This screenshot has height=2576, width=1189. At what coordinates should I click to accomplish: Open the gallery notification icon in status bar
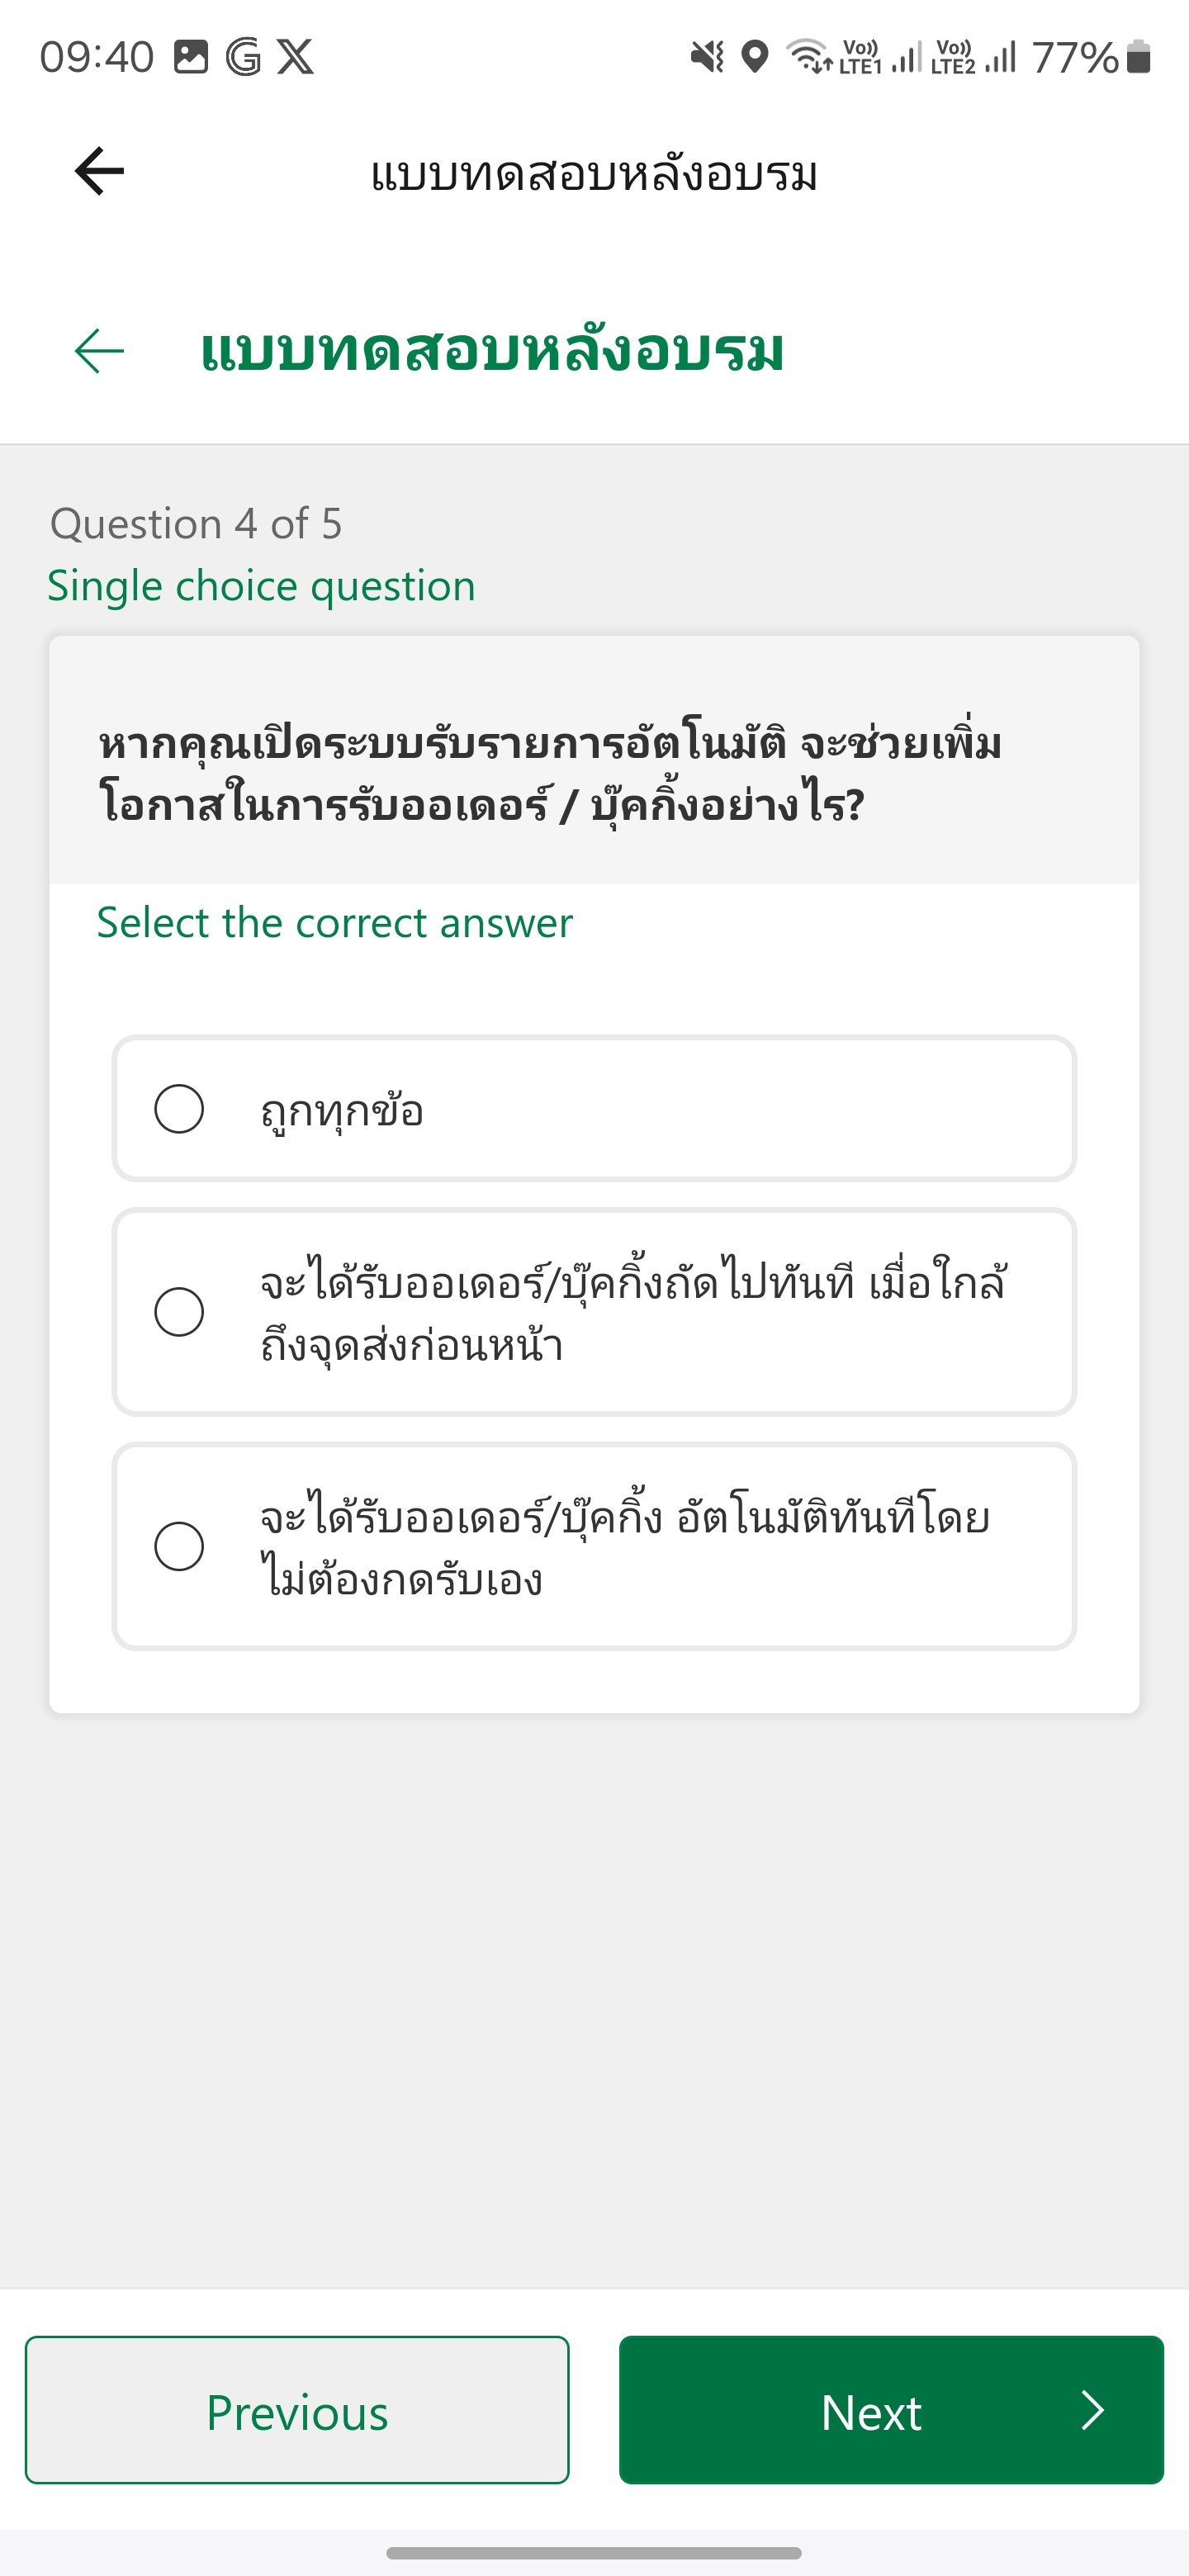[x=191, y=57]
